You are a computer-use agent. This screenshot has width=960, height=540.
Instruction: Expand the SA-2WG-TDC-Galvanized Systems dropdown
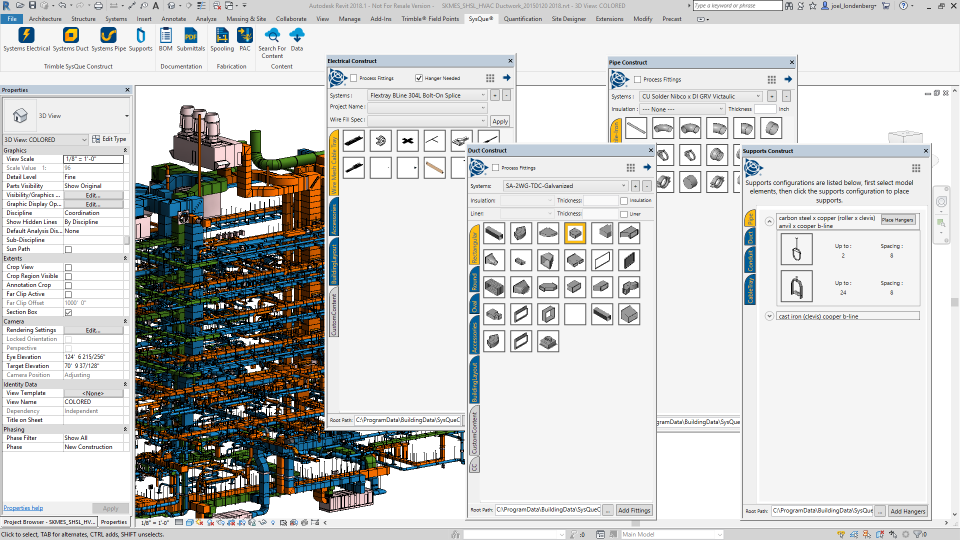point(624,186)
